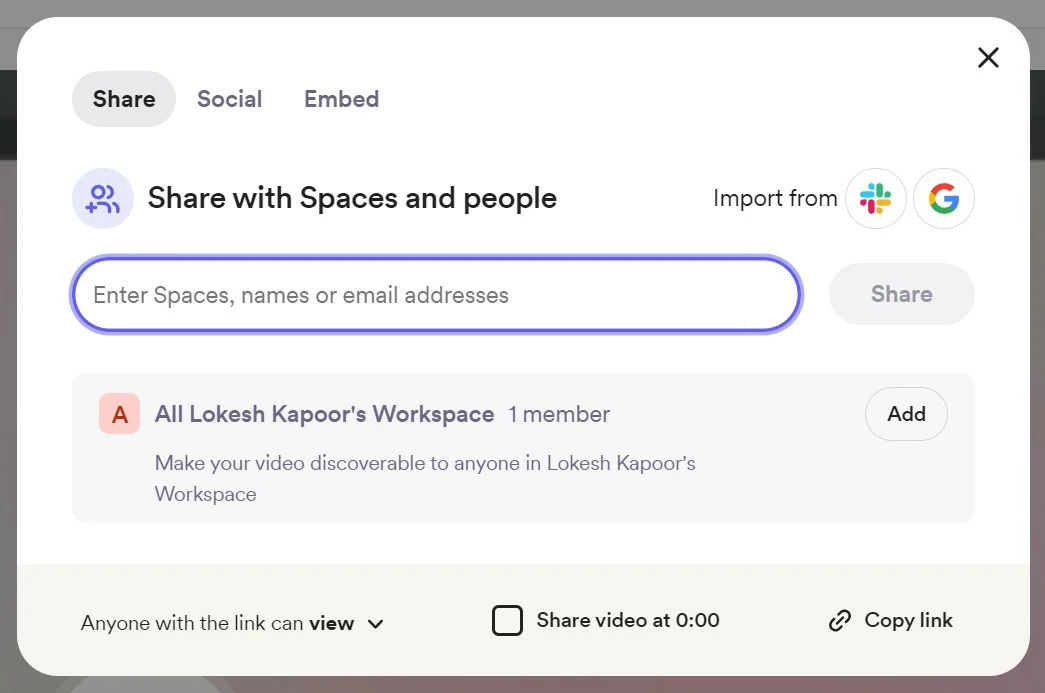Click the Slack import icon
Viewport: 1045px width, 693px height.
875,198
